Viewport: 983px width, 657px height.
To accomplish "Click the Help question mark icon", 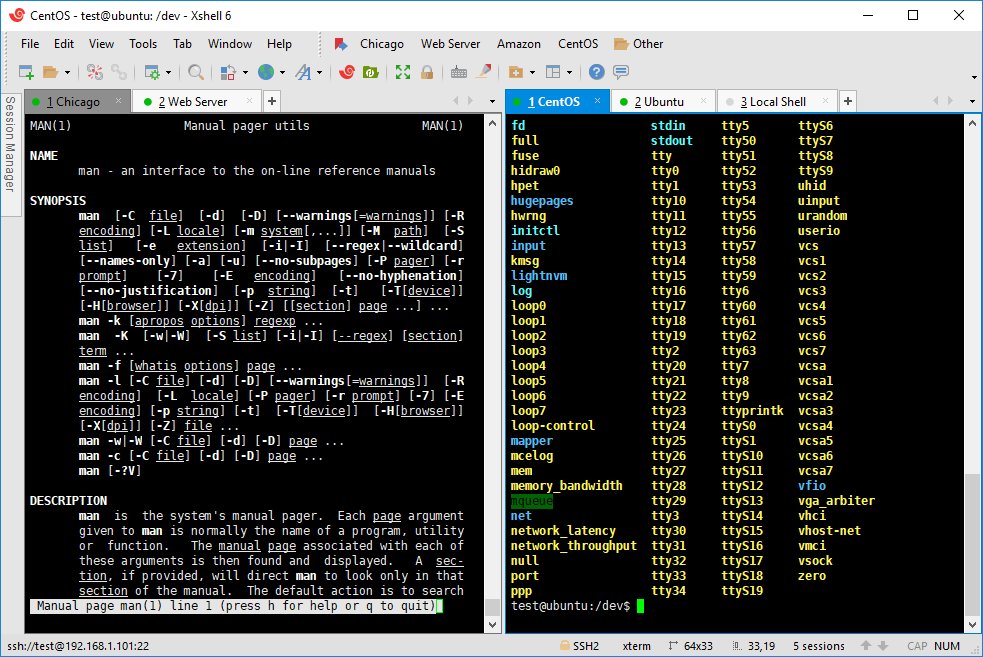I will (595, 72).
